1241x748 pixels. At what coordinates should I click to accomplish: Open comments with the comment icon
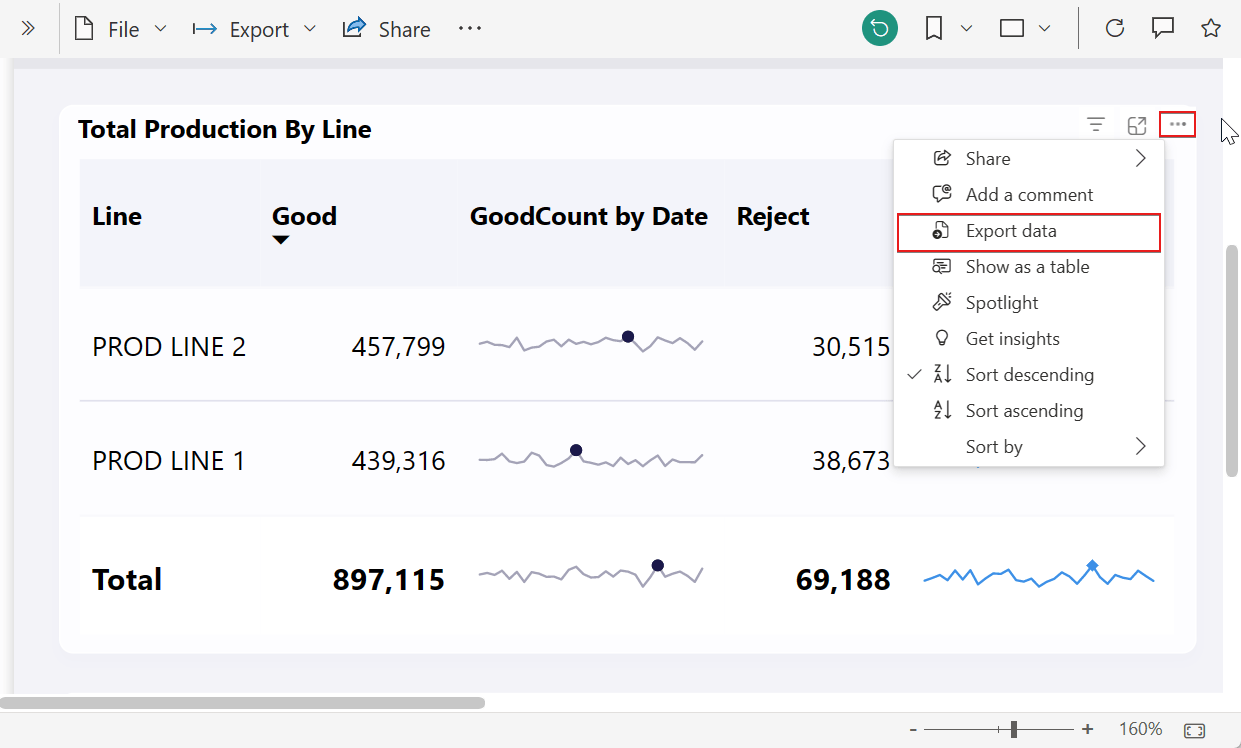(1162, 28)
